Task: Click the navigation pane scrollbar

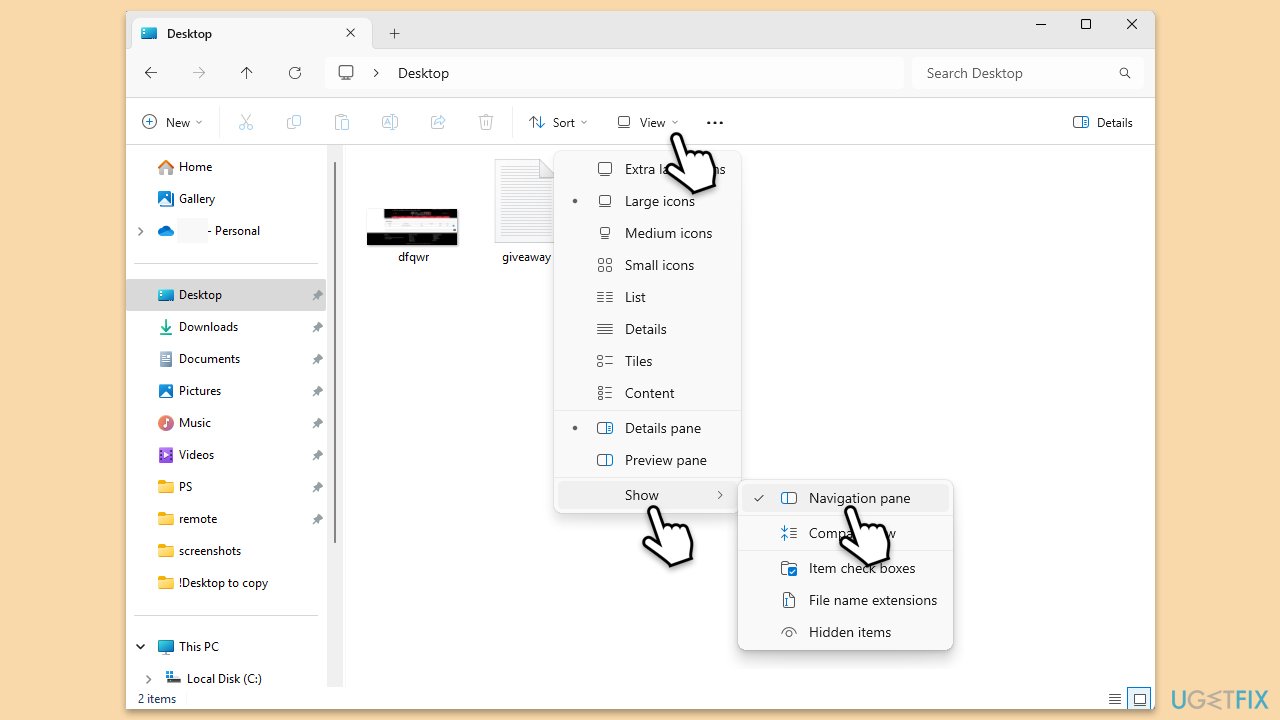Action: 335,350
